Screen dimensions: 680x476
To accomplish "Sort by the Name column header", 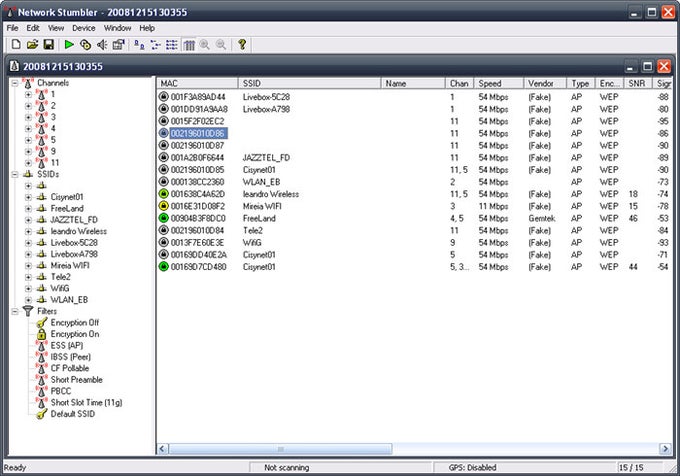I will [x=413, y=83].
